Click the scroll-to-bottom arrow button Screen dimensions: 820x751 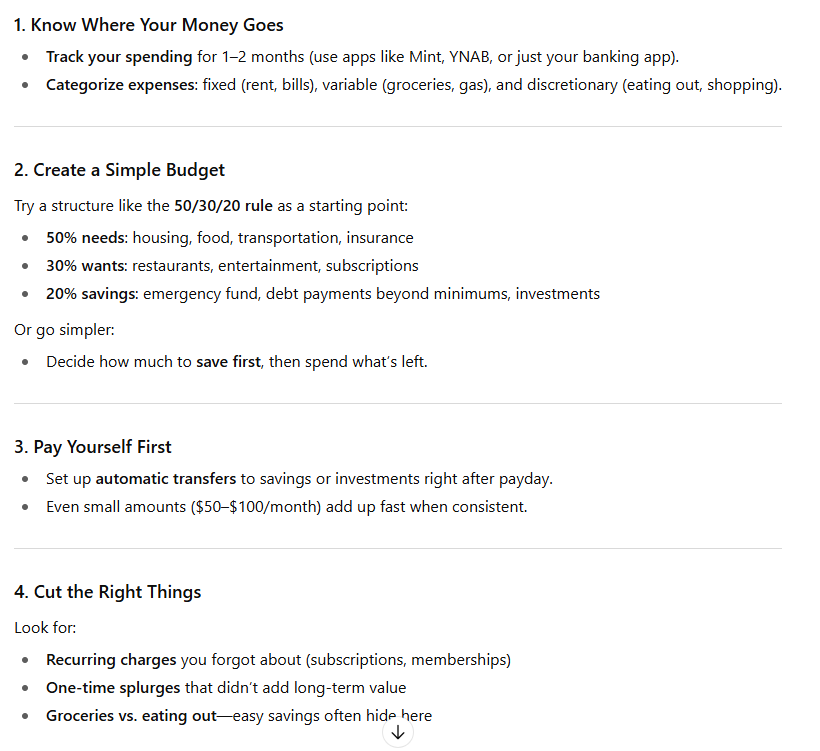(397, 733)
